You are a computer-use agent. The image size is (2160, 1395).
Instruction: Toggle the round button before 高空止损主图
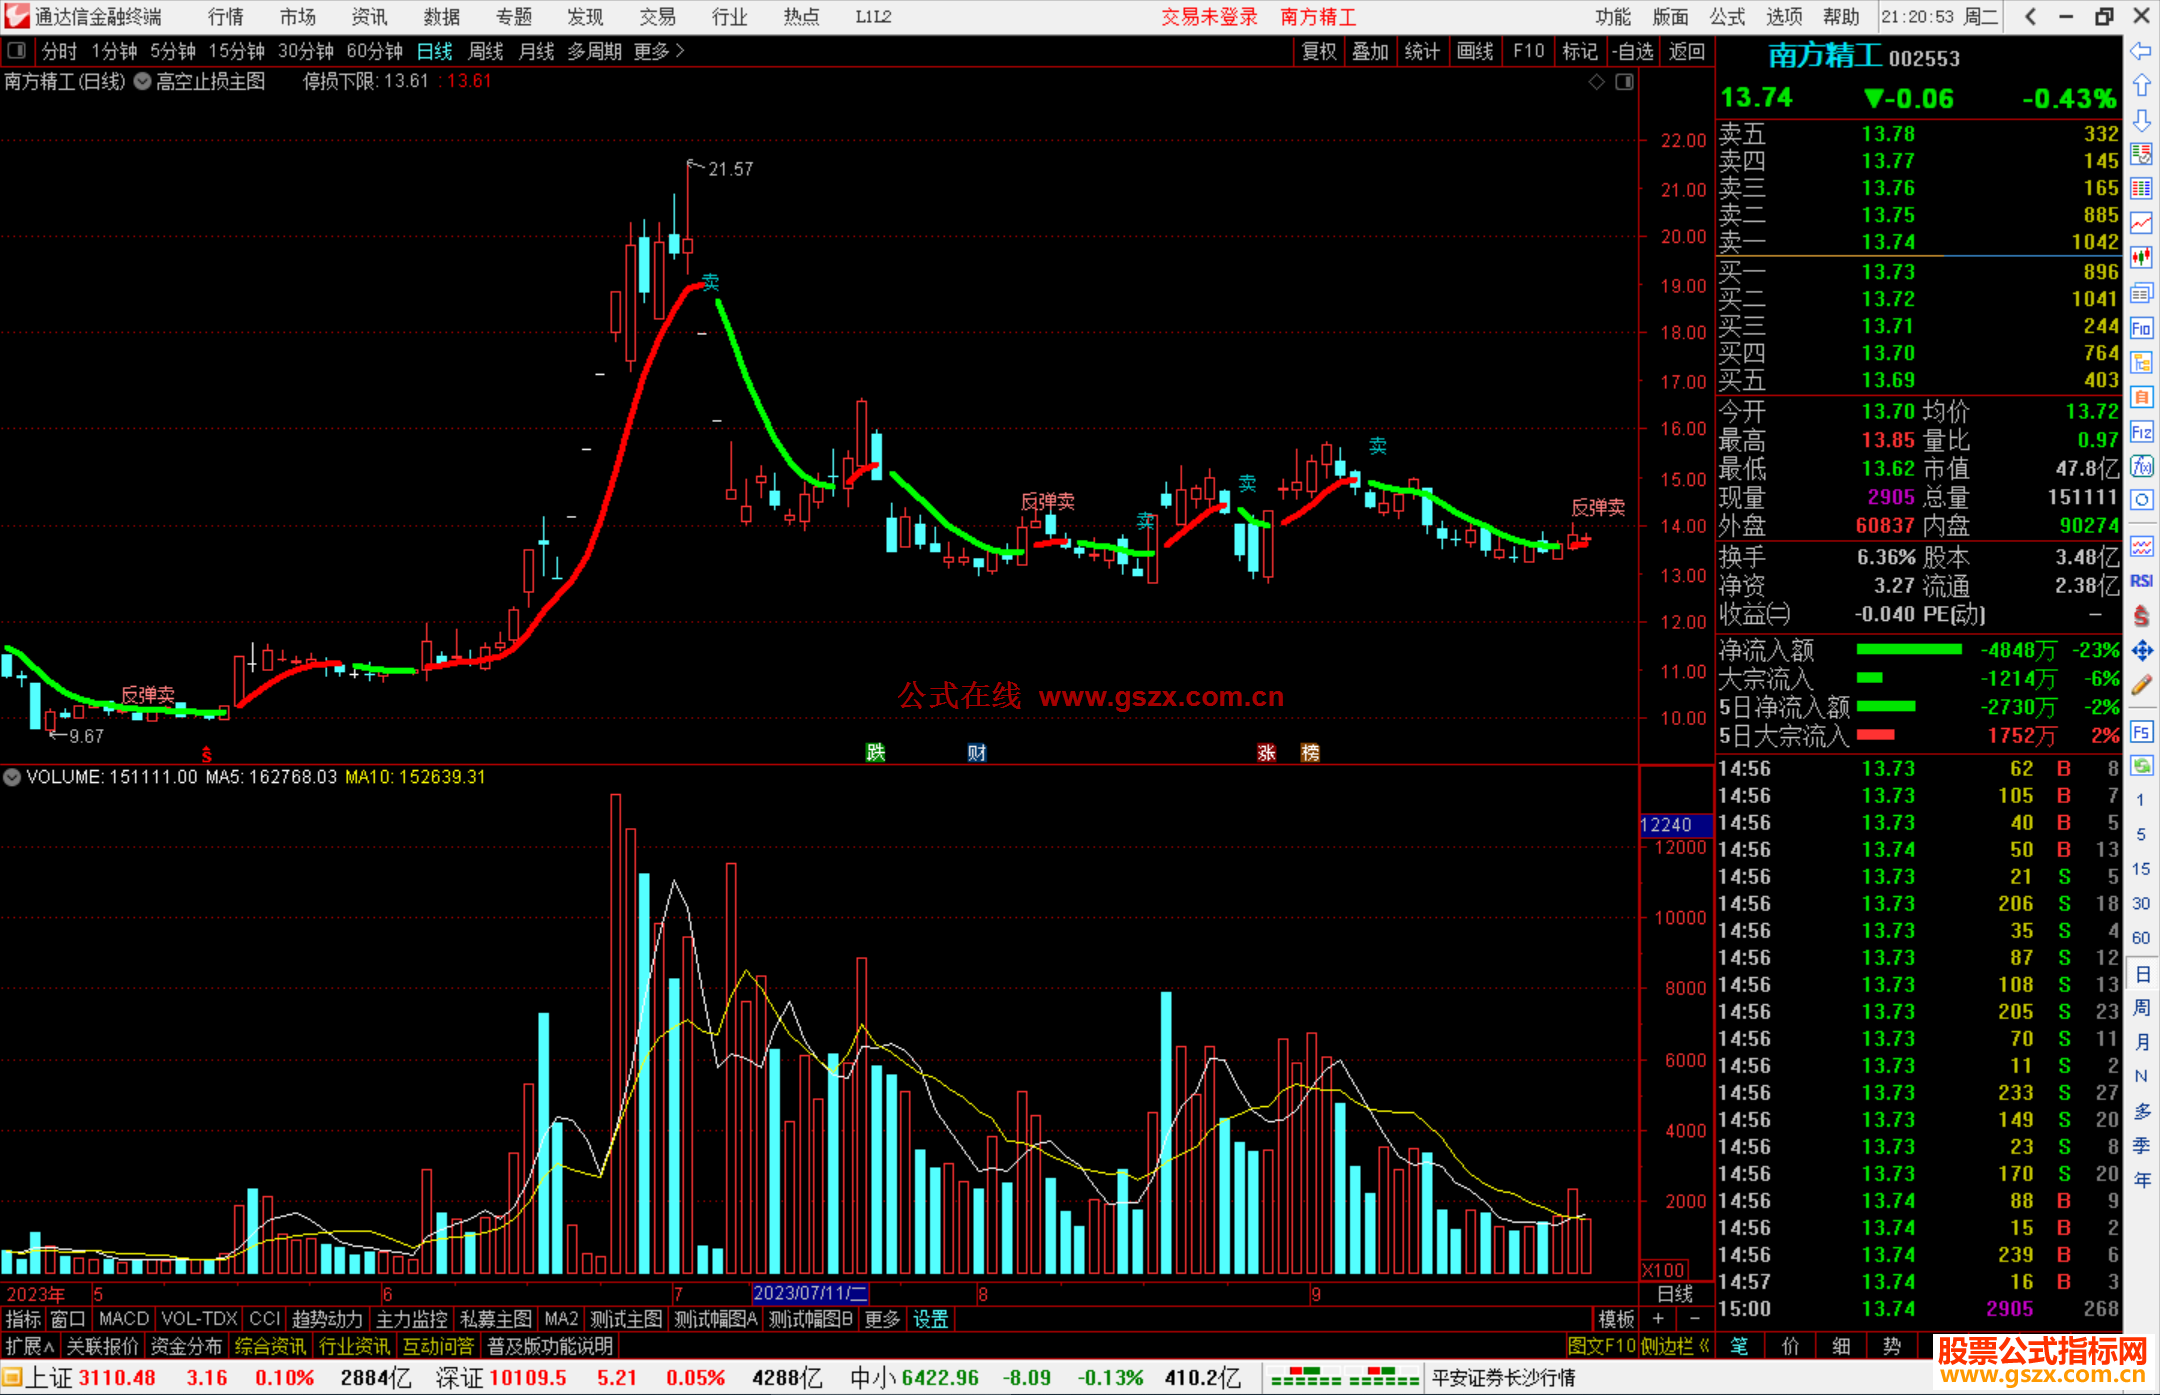pyautogui.click(x=142, y=82)
